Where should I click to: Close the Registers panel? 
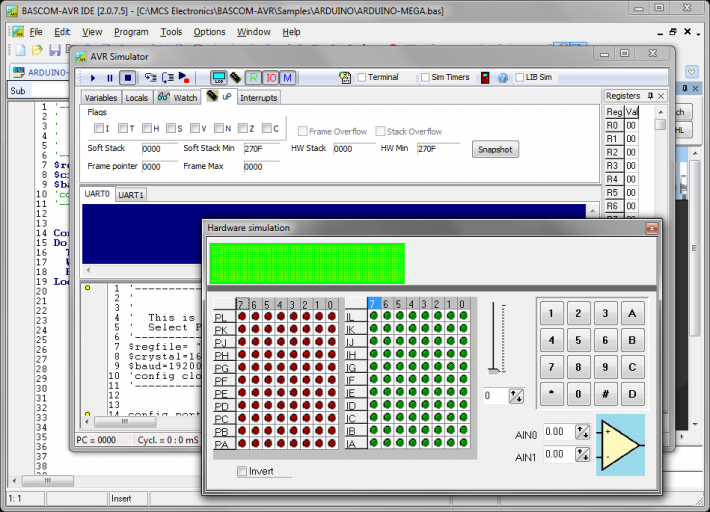[x=661, y=96]
